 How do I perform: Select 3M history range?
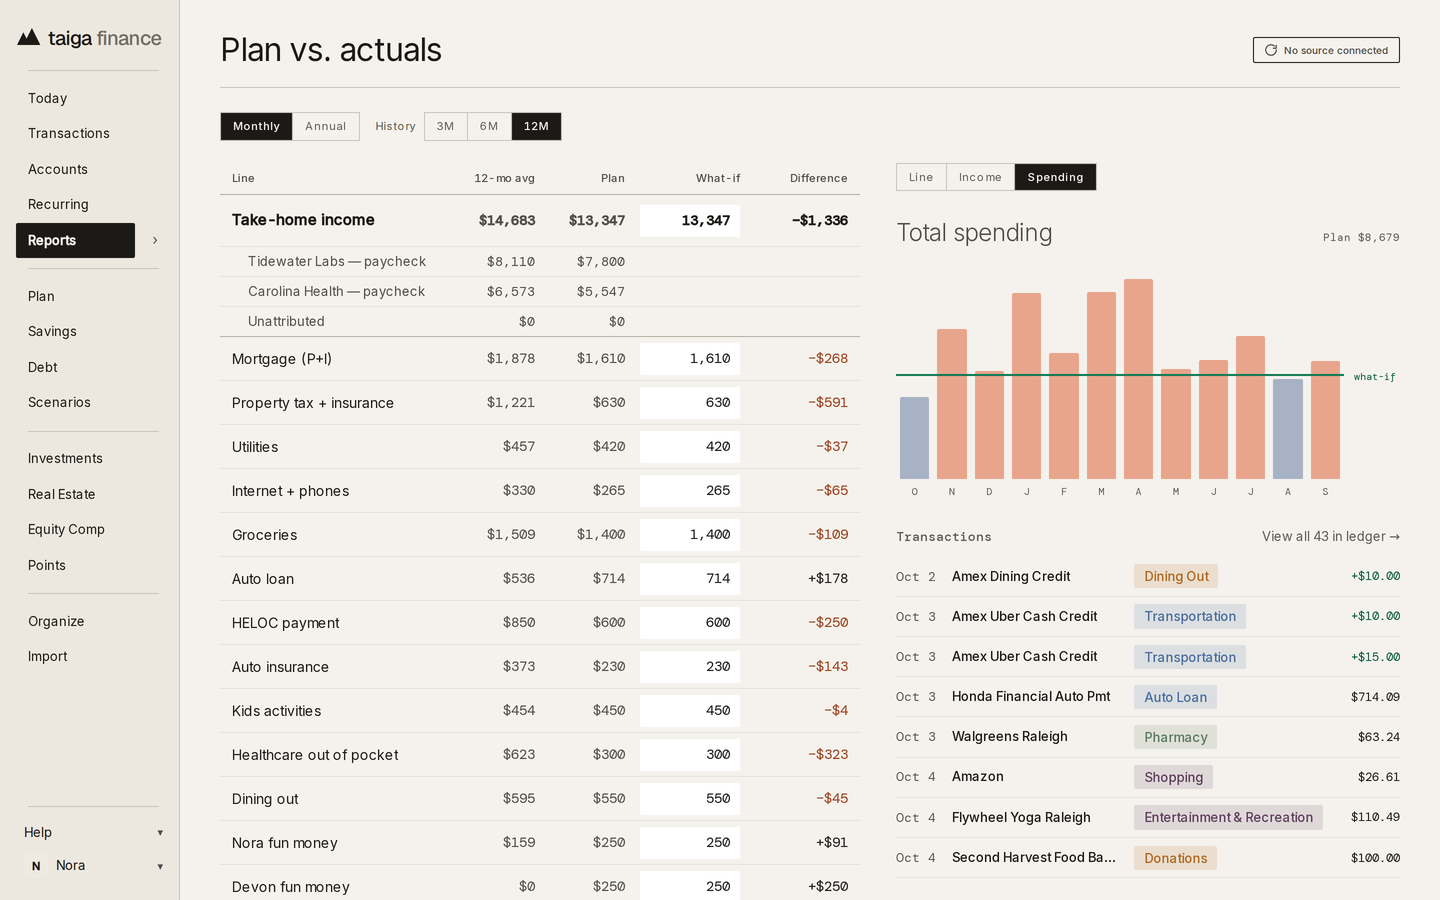click(x=446, y=126)
